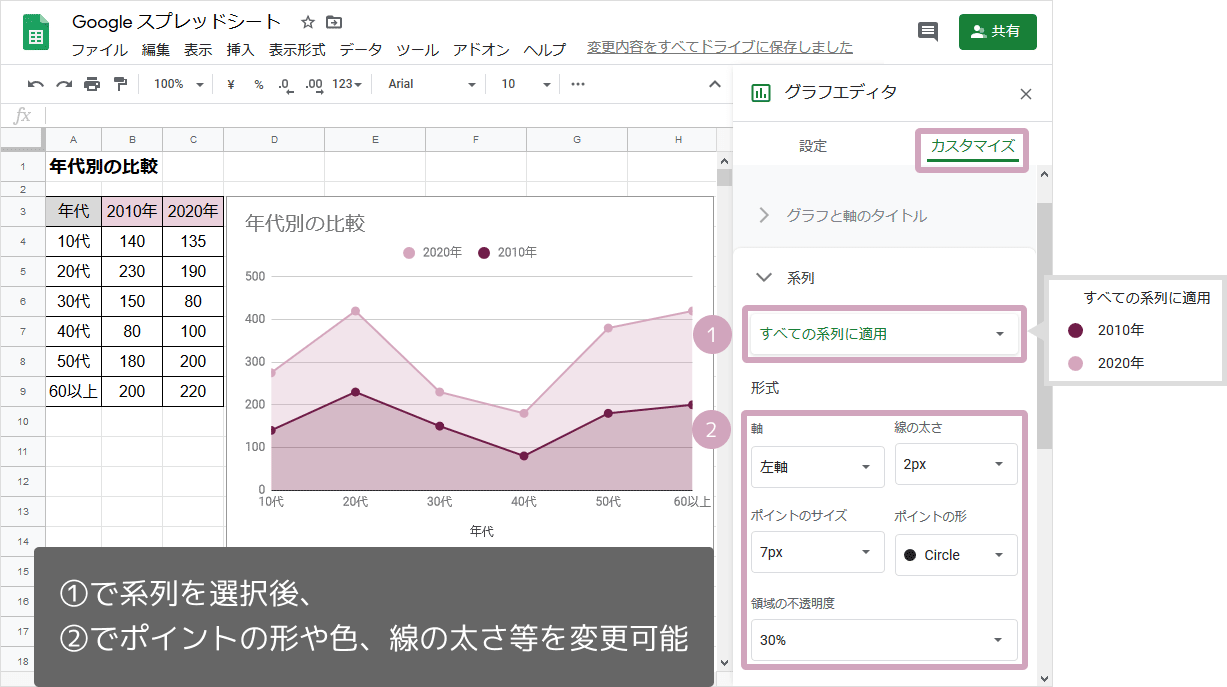Apply percent format from toolbar

pyautogui.click(x=258, y=85)
